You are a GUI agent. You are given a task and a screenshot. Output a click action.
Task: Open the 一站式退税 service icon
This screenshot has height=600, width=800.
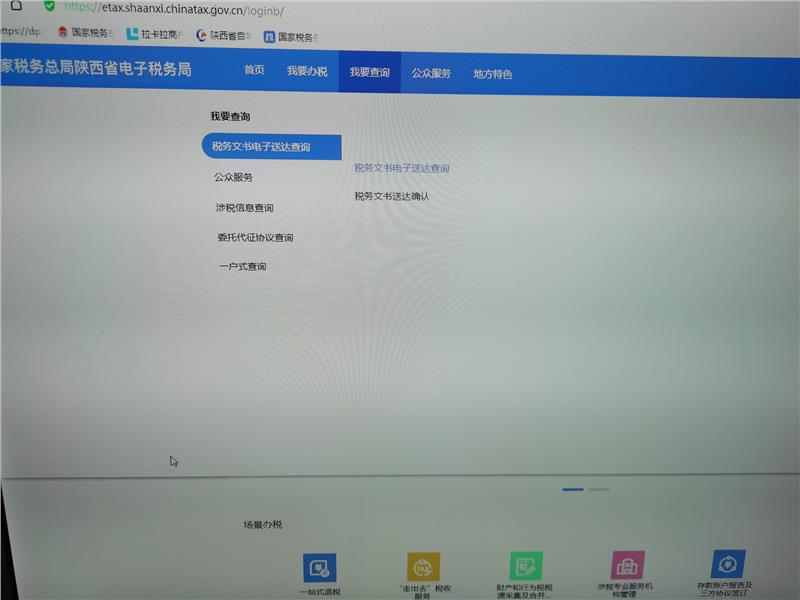click(x=320, y=568)
